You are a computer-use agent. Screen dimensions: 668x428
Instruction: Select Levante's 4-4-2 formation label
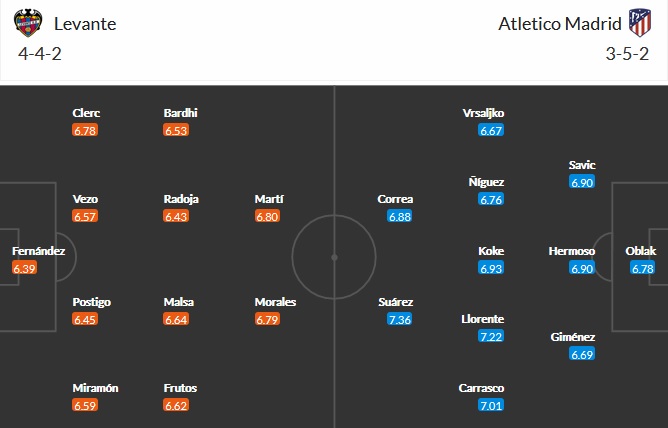pyautogui.click(x=38, y=53)
